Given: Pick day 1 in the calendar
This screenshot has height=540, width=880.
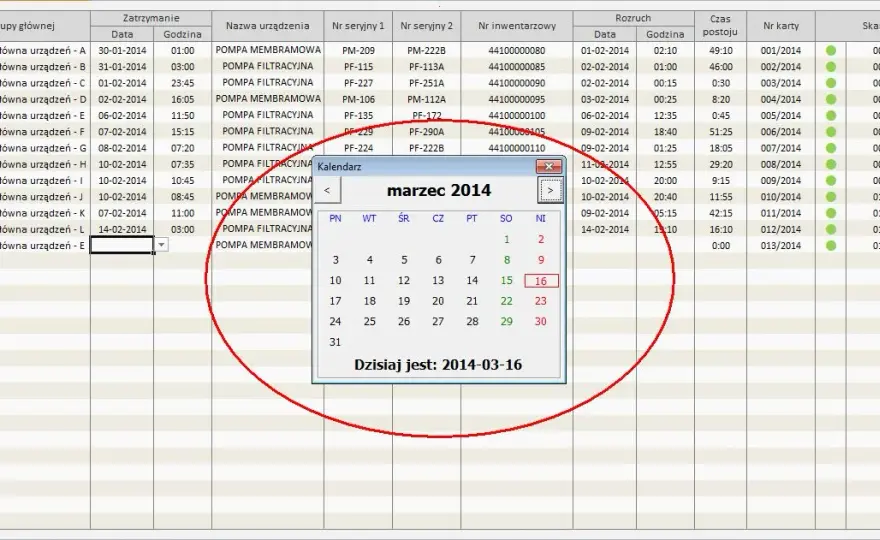Looking at the screenshot, I should pyautogui.click(x=507, y=240).
